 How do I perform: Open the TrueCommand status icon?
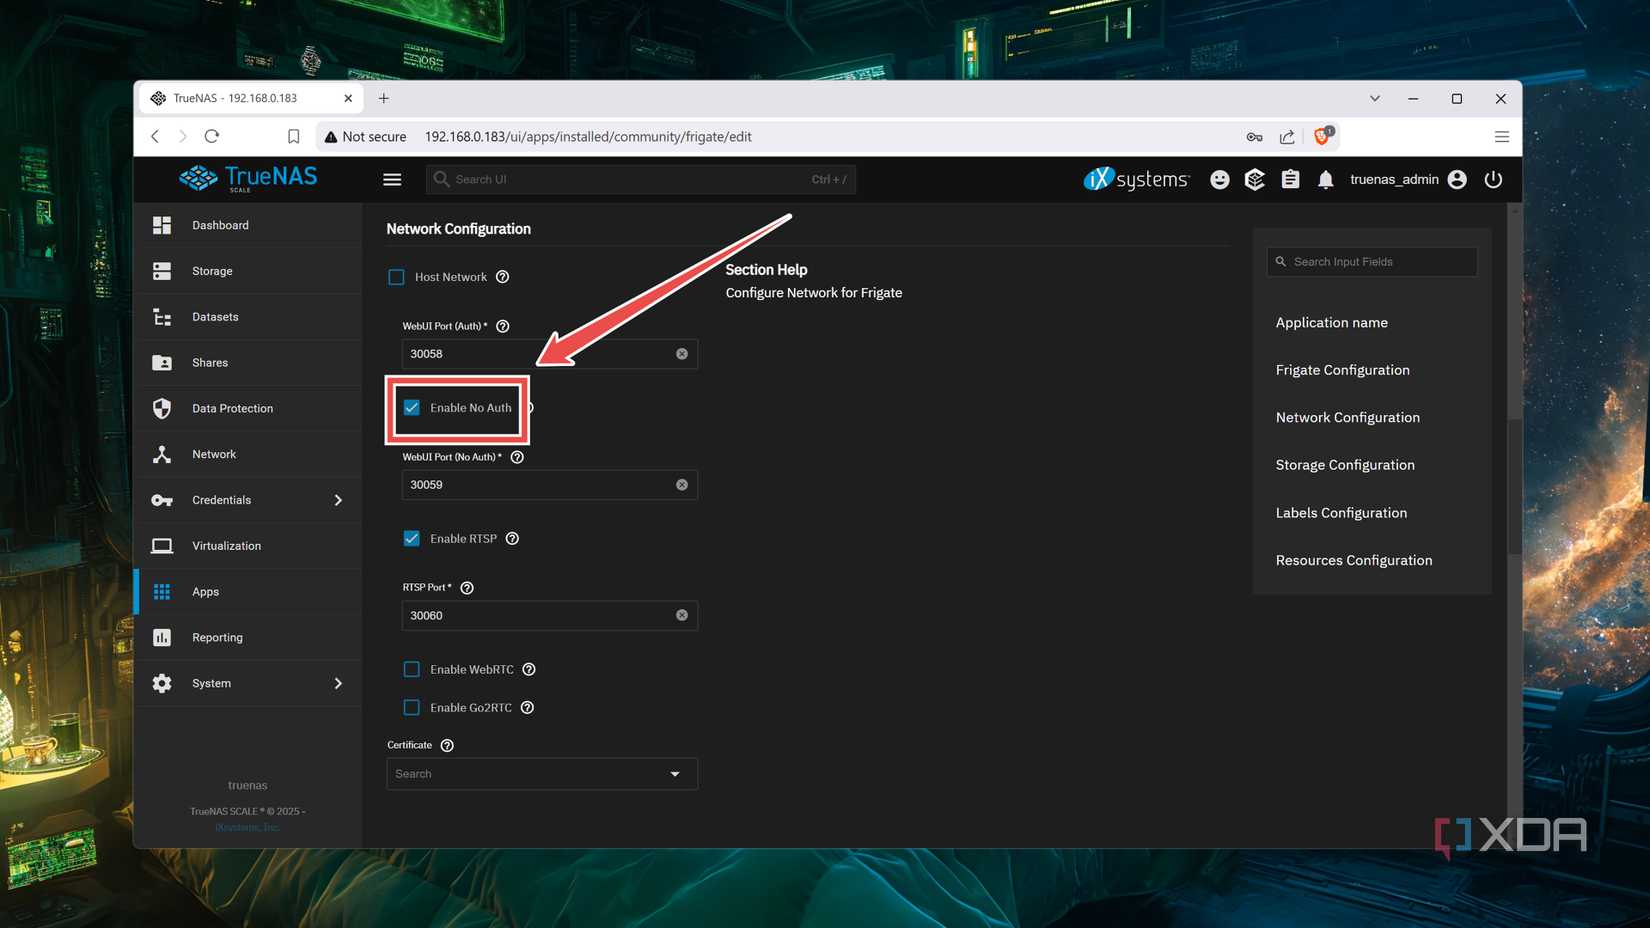click(x=1255, y=179)
